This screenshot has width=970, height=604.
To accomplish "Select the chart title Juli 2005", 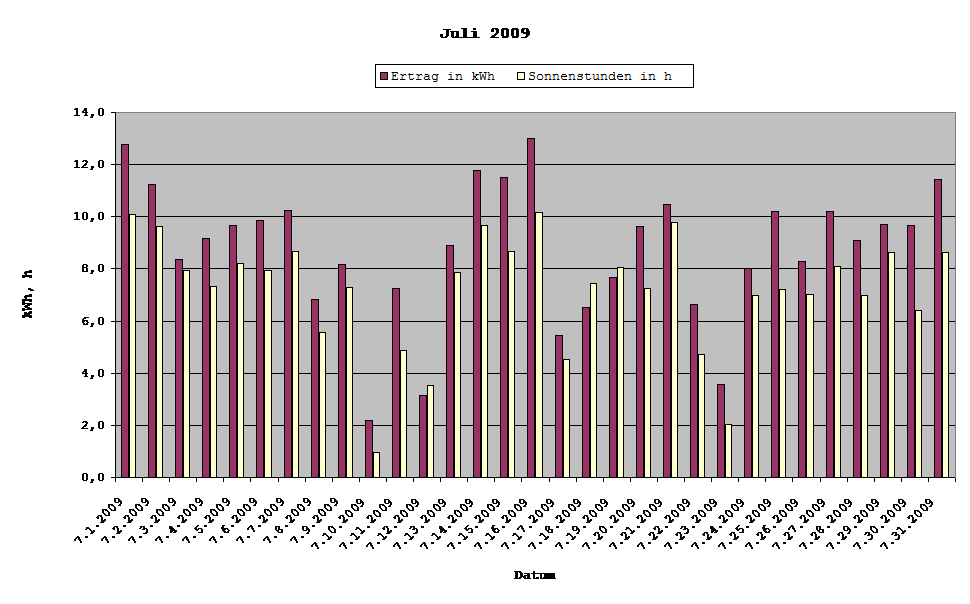I will [x=485, y=31].
